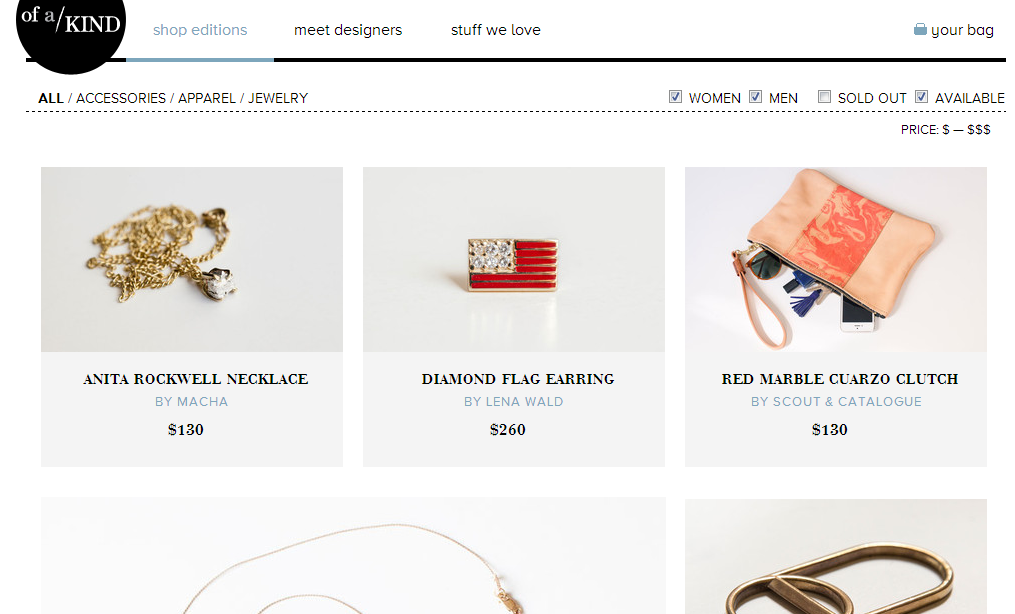Visit the By Lena Wald designer link
The width and height of the screenshot is (1015, 614).
point(514,402)
